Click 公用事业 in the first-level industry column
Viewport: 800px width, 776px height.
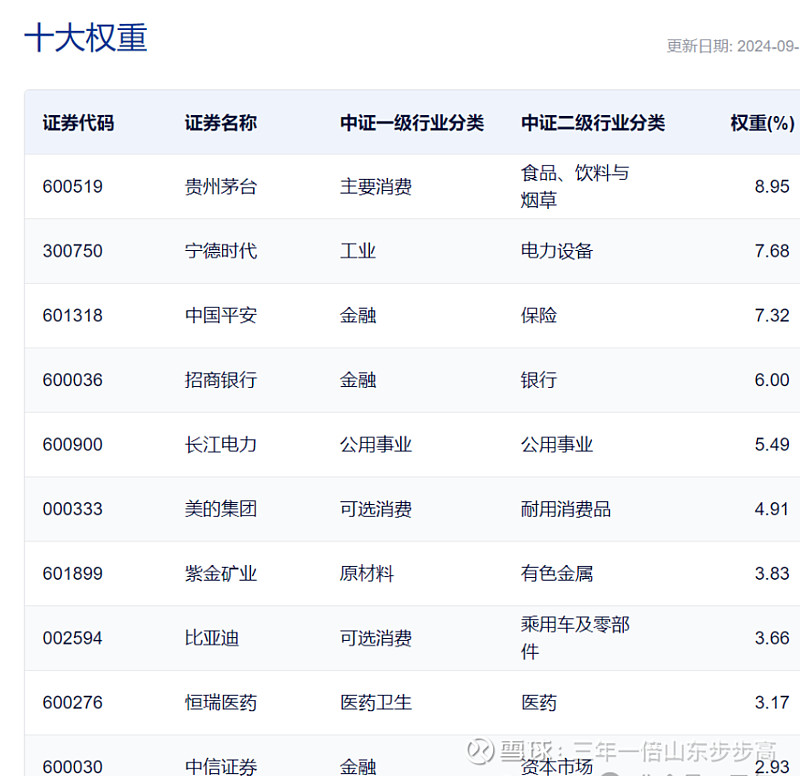point(376,445)
